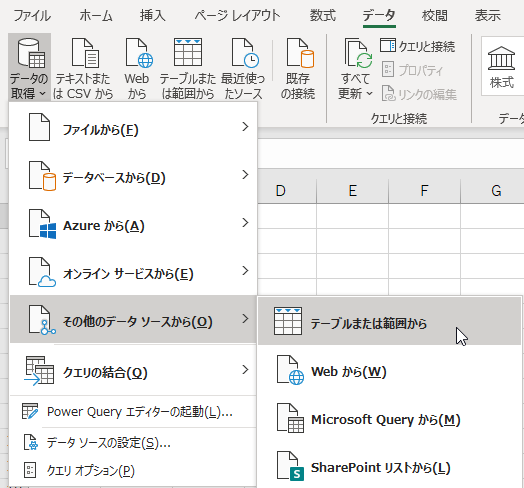
Task: Choose テーブルまたは範囲から in submenu
Action: tap(390, 321)
